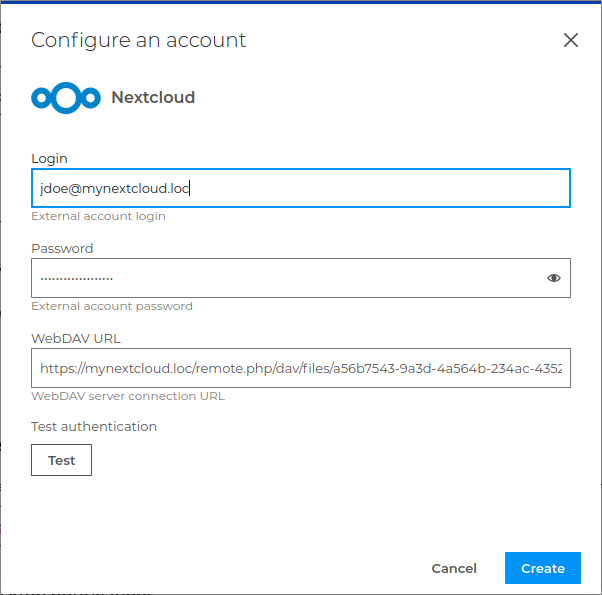Screen dimensions: 602x595
Task: Show password with the eye icon
Action: pos(554,278)
